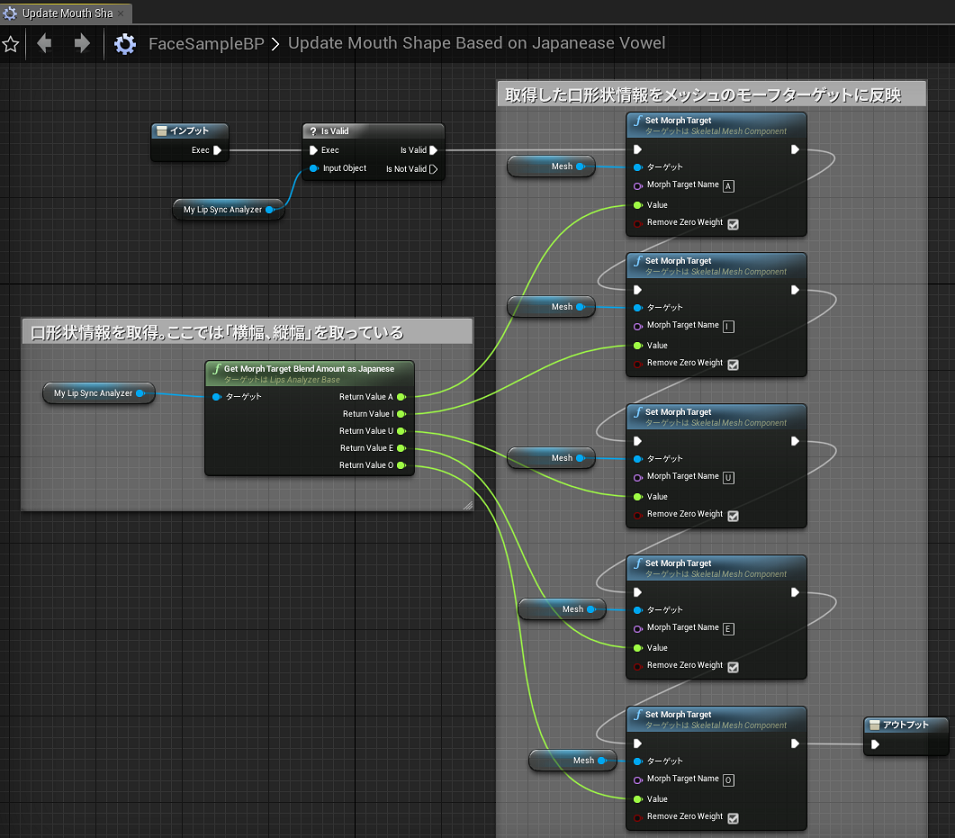Toggle Remove Zero Weight for morph target O
Viewport: 955px width, 838px height.
(733, 818)
